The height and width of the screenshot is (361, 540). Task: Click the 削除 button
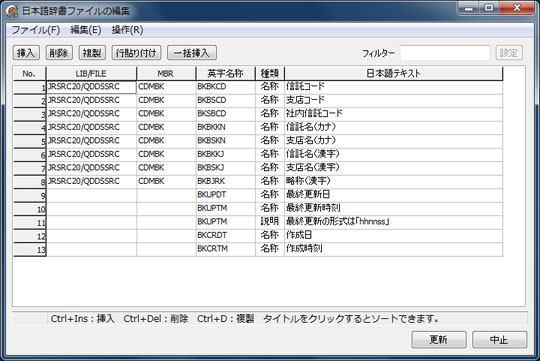click(59, 53)
